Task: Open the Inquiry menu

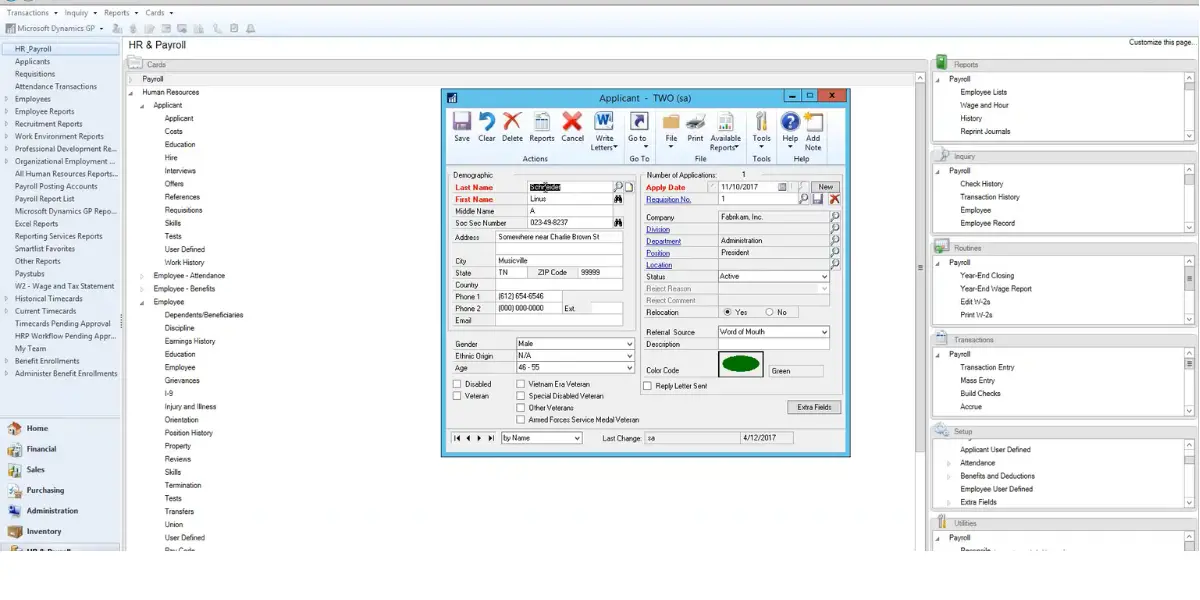Action: (80, 13)
